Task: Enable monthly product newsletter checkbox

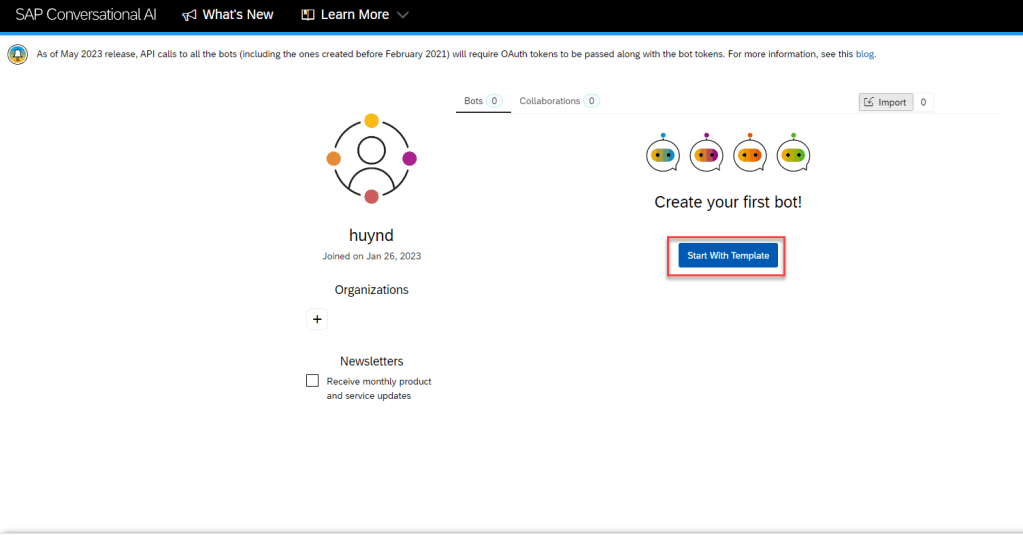Action: pyautogui.click(x=313, y=381)
